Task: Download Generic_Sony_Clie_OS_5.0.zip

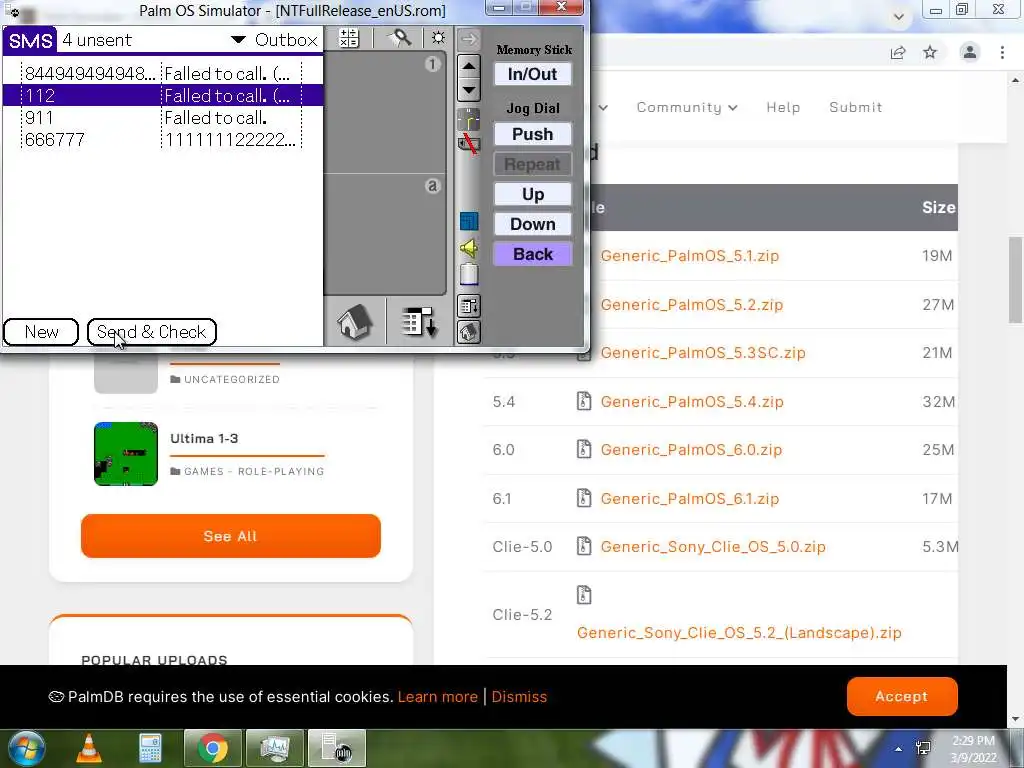Action: (713, 547)
